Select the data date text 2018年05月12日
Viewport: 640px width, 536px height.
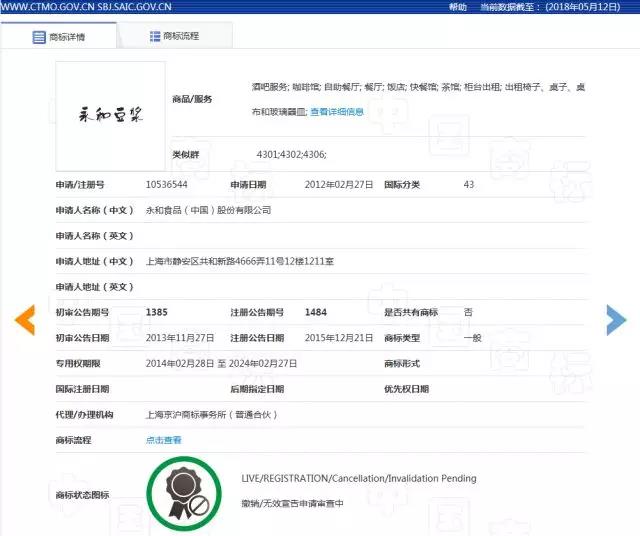point(583,7)
